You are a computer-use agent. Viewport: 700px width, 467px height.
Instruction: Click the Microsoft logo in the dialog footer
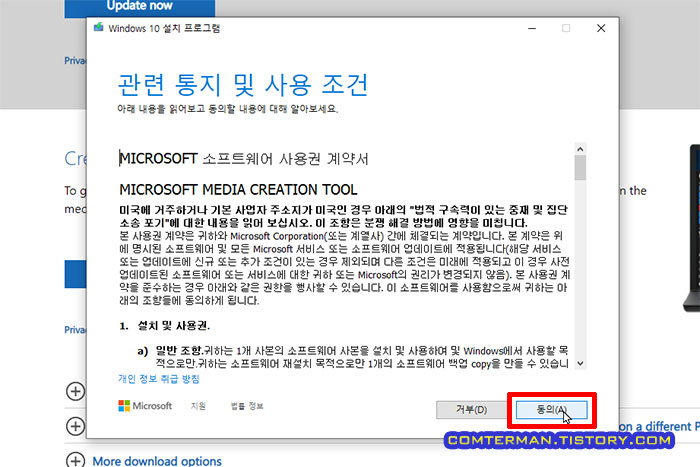click(x=145, y=406)
